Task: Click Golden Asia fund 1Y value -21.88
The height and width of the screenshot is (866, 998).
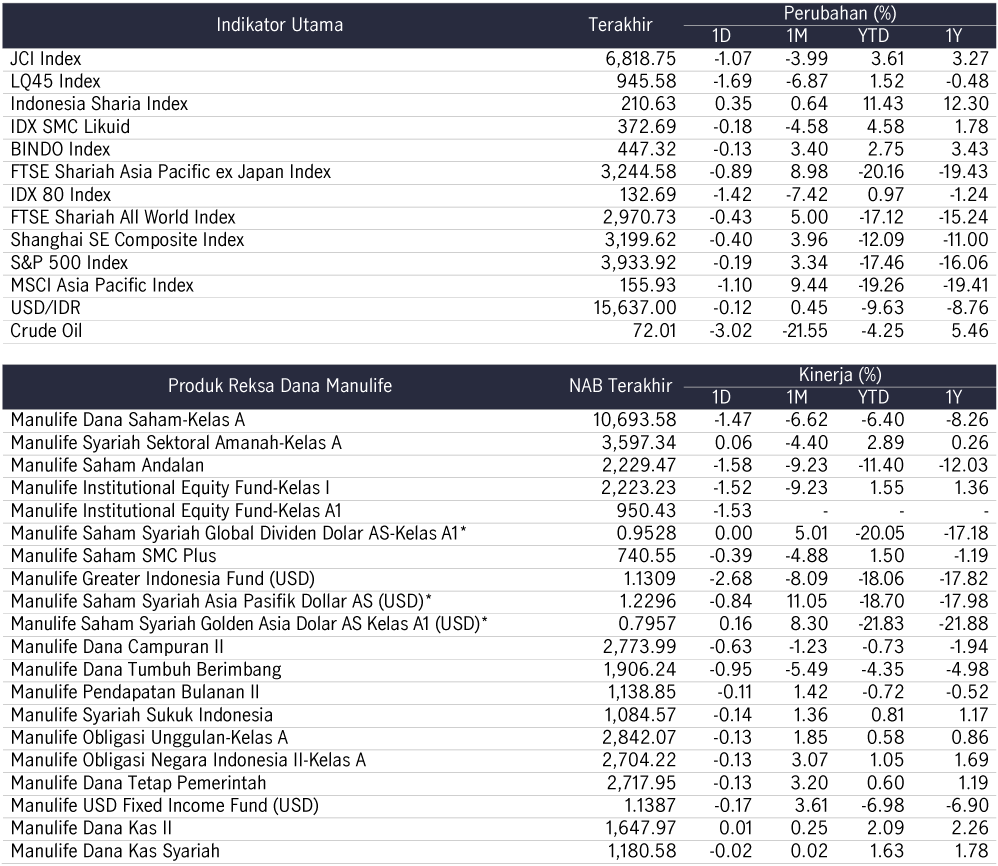Action: click(x=966, y=624)
